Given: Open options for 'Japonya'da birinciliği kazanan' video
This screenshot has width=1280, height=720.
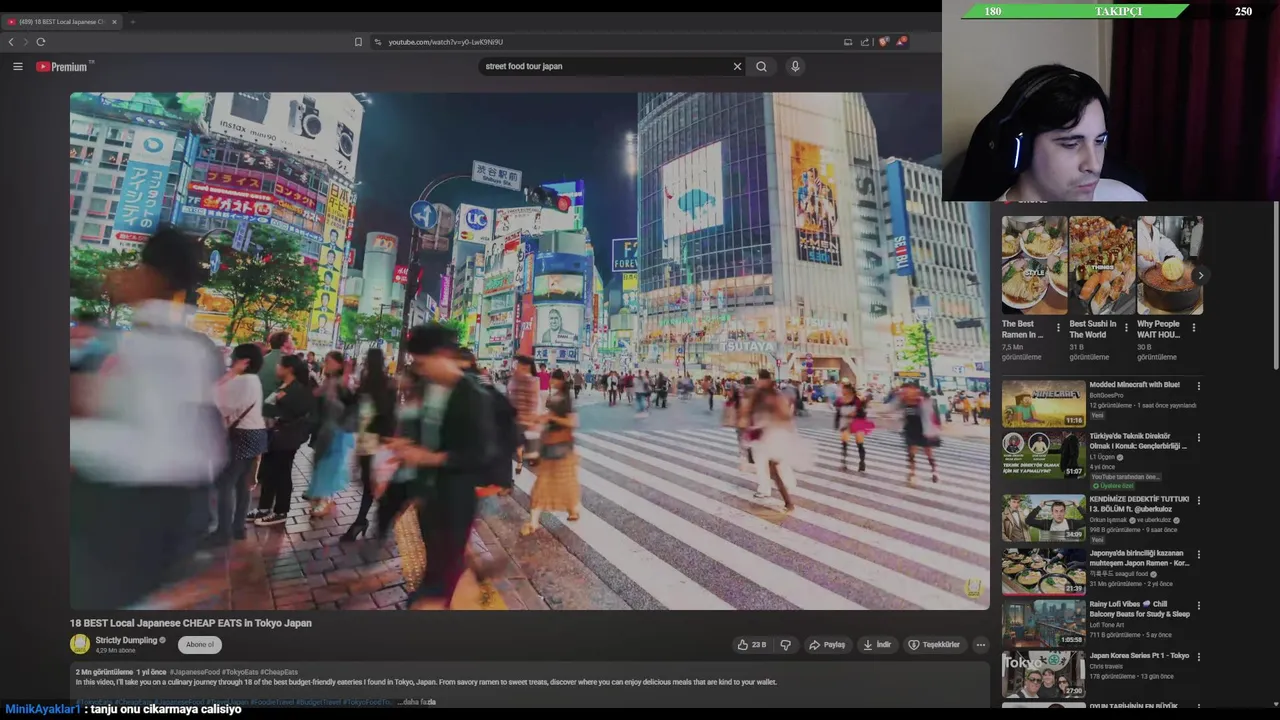Looking at the screenshot, I should 1198,554.
